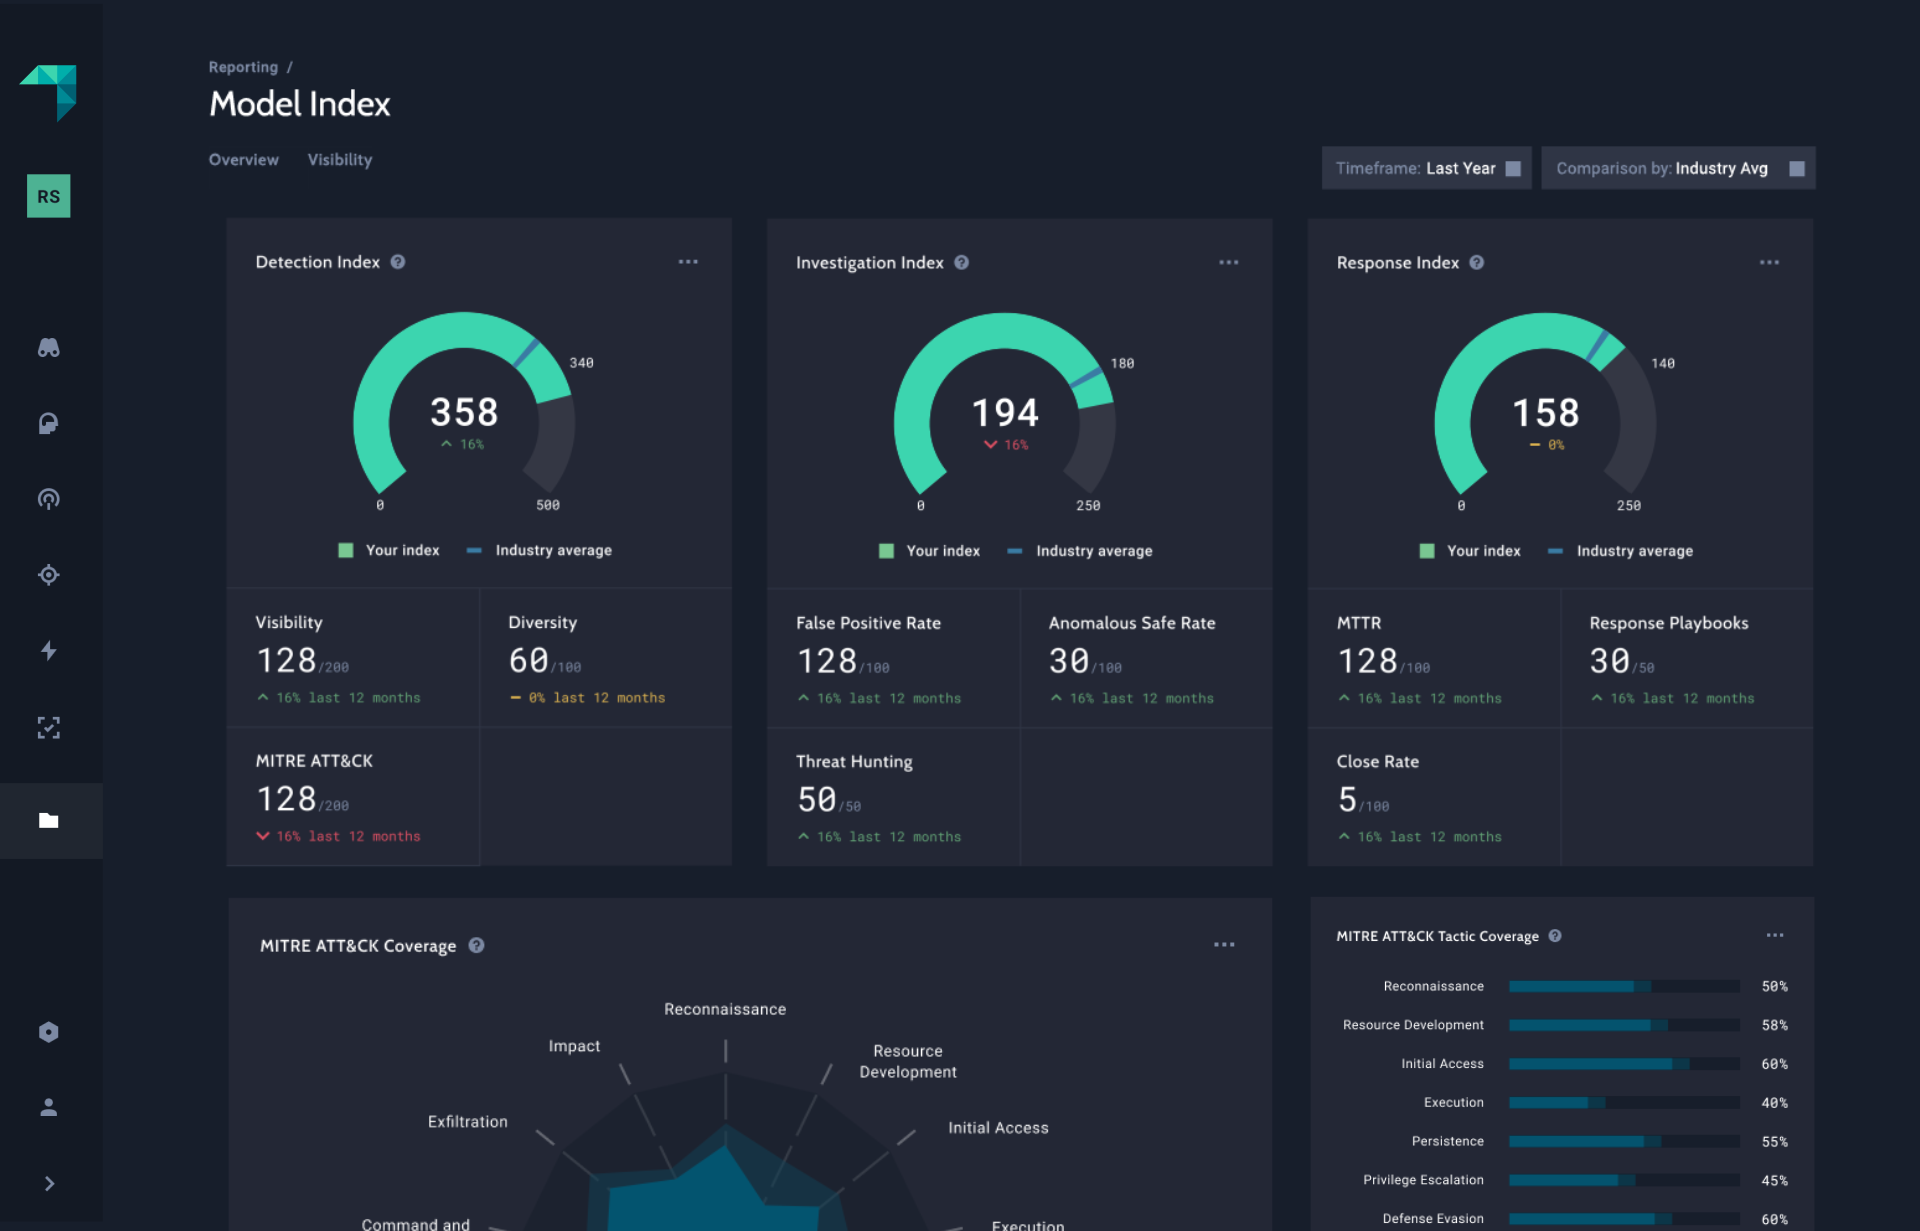Open the Response Index more options menu

coord(1770,263)
